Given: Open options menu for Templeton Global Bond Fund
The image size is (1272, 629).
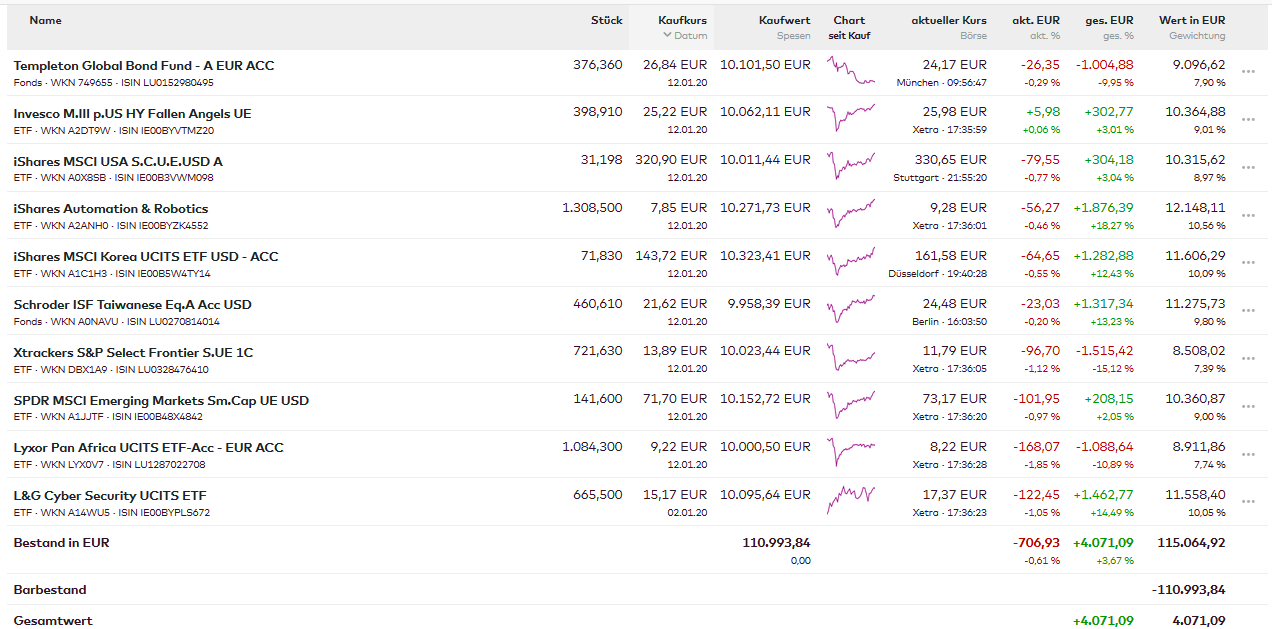Looking at the screenshot, I should [1248, 72].
